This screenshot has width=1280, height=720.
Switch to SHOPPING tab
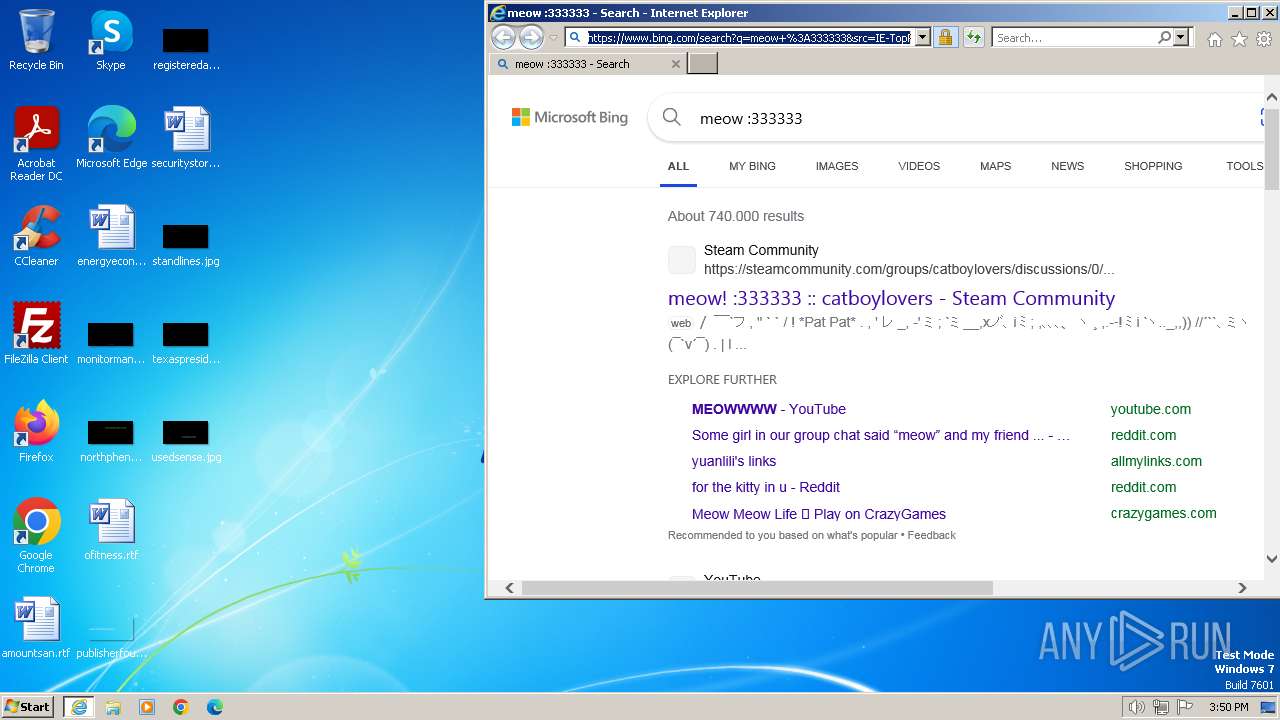click(x=1153, y=166)
